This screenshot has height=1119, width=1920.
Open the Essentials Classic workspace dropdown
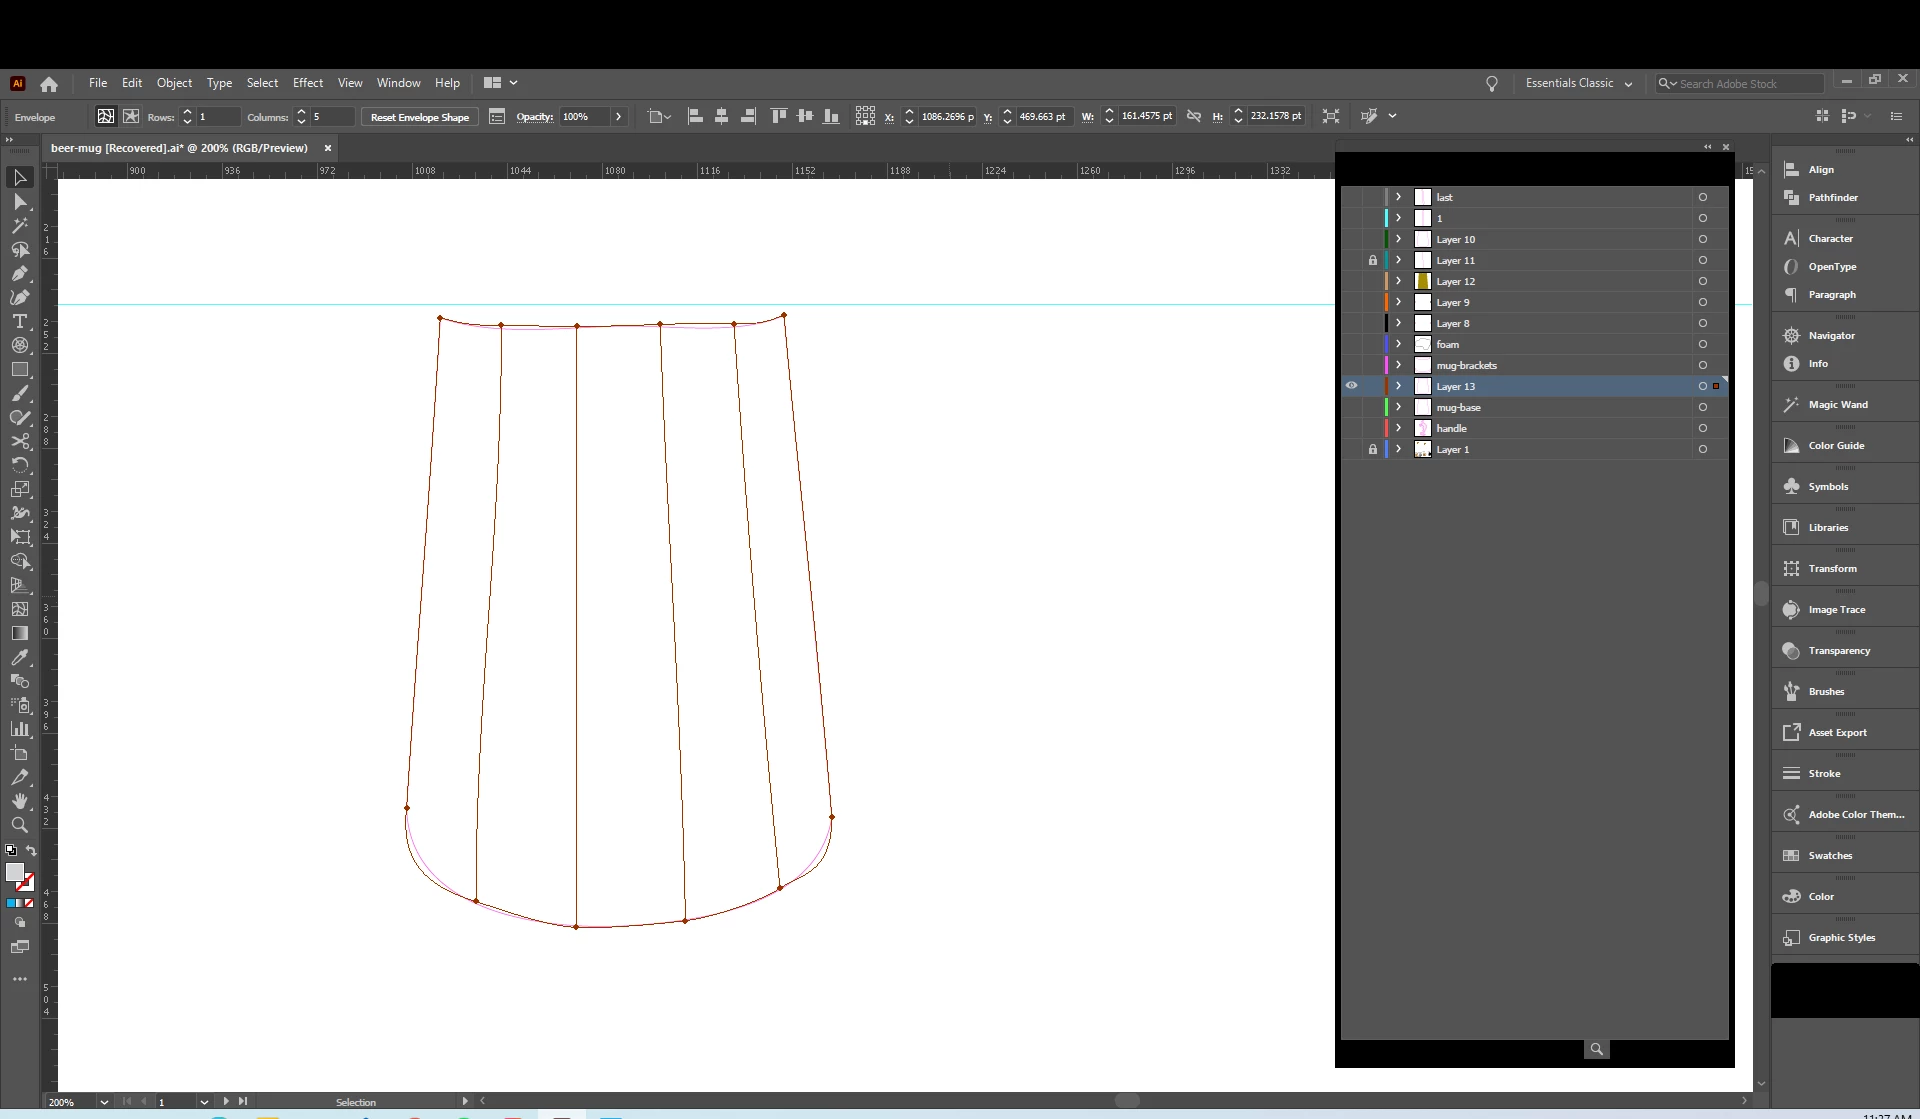pyautogui.click(x=1578, y=83)
